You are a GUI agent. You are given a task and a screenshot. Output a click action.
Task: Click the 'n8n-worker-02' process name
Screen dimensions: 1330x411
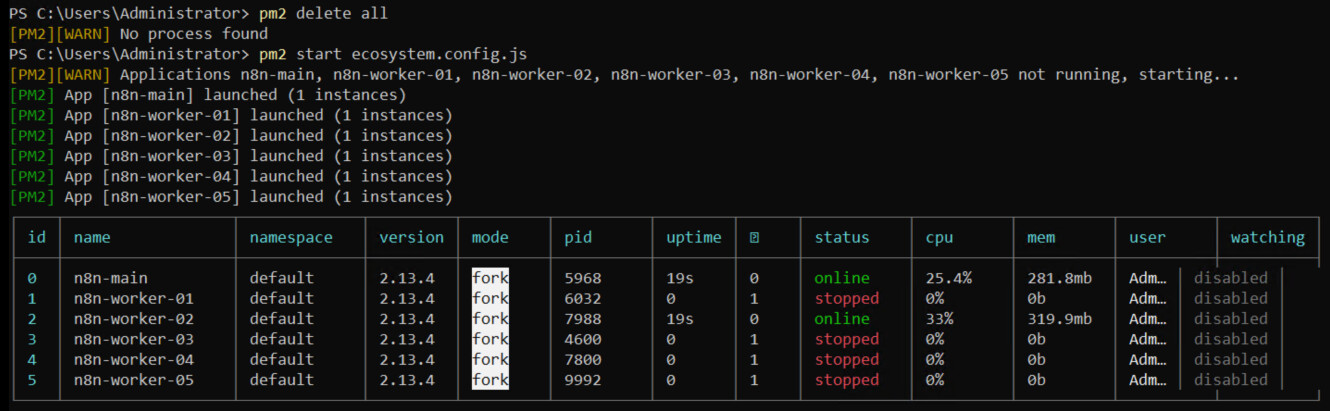[134, 319]
